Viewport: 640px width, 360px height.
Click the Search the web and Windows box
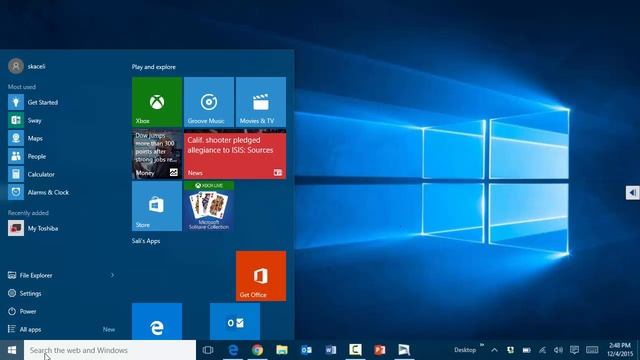click(110, 350)
